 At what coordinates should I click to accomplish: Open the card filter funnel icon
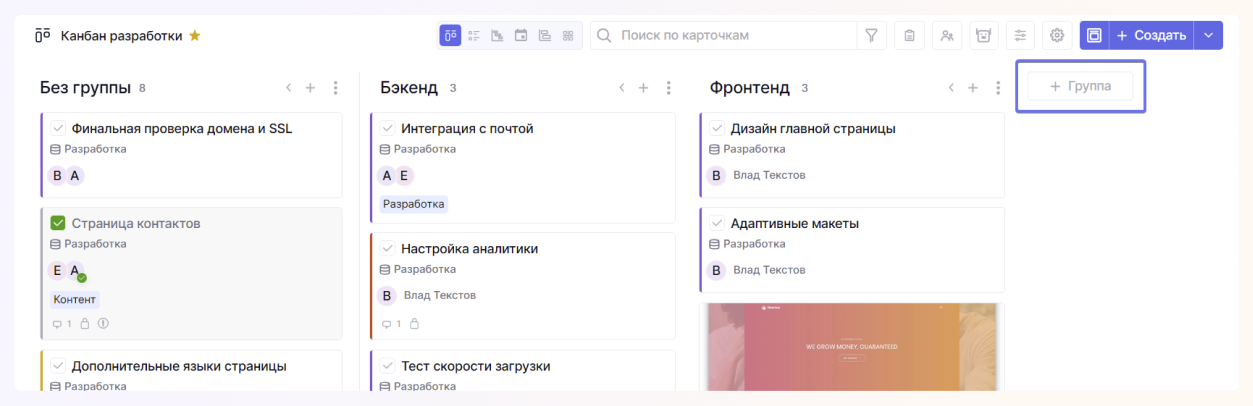(x=871, y=36)
